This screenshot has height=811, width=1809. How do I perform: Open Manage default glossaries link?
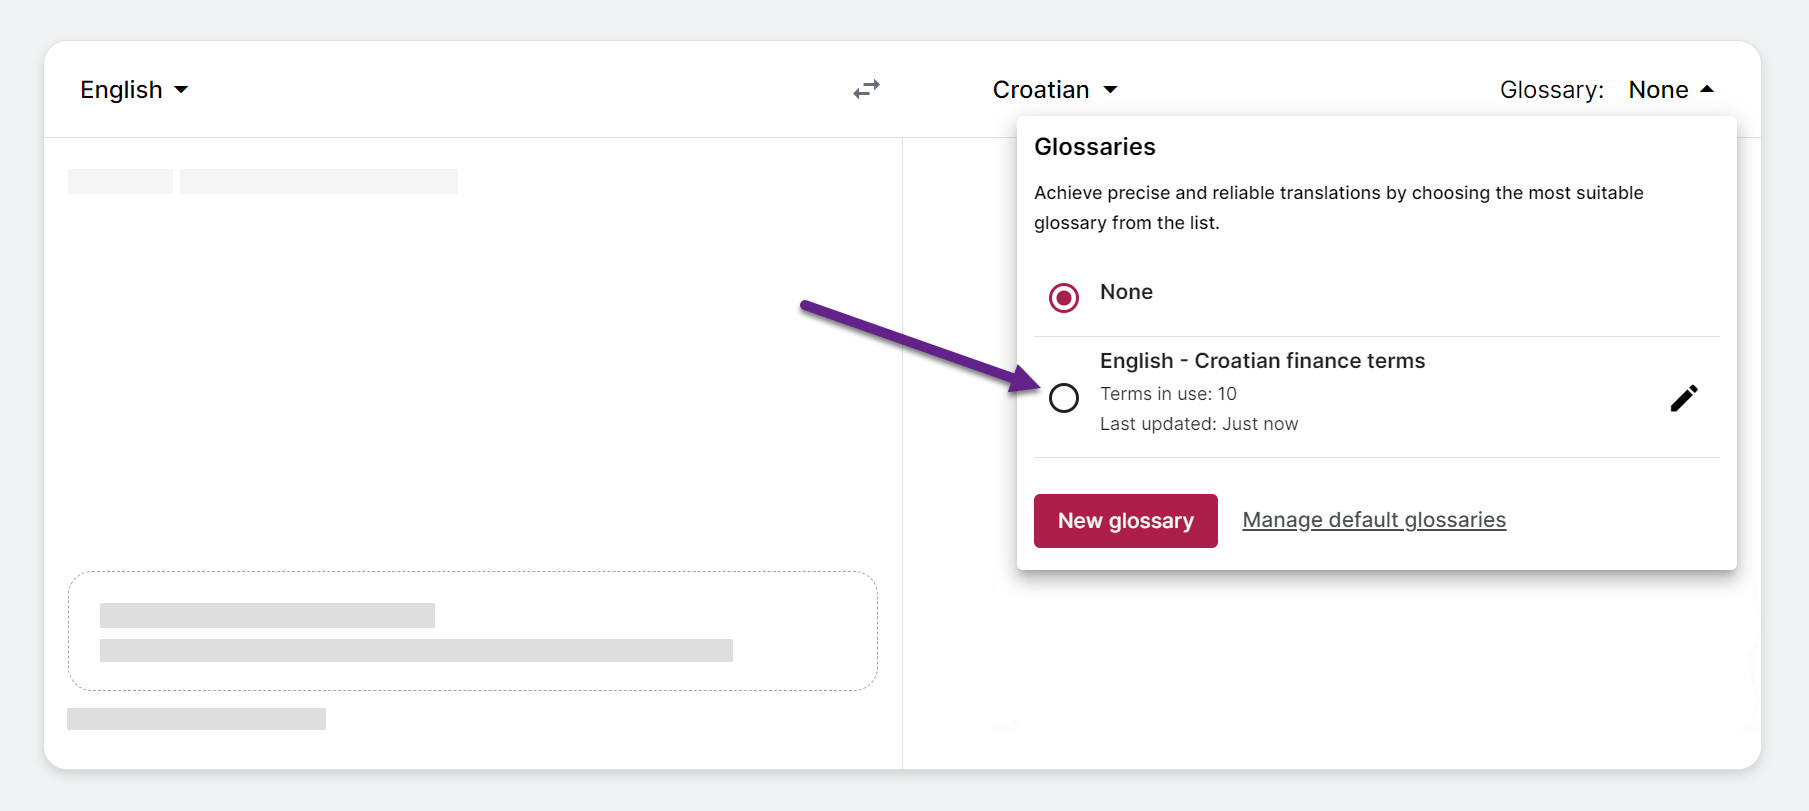[1374, 520]
